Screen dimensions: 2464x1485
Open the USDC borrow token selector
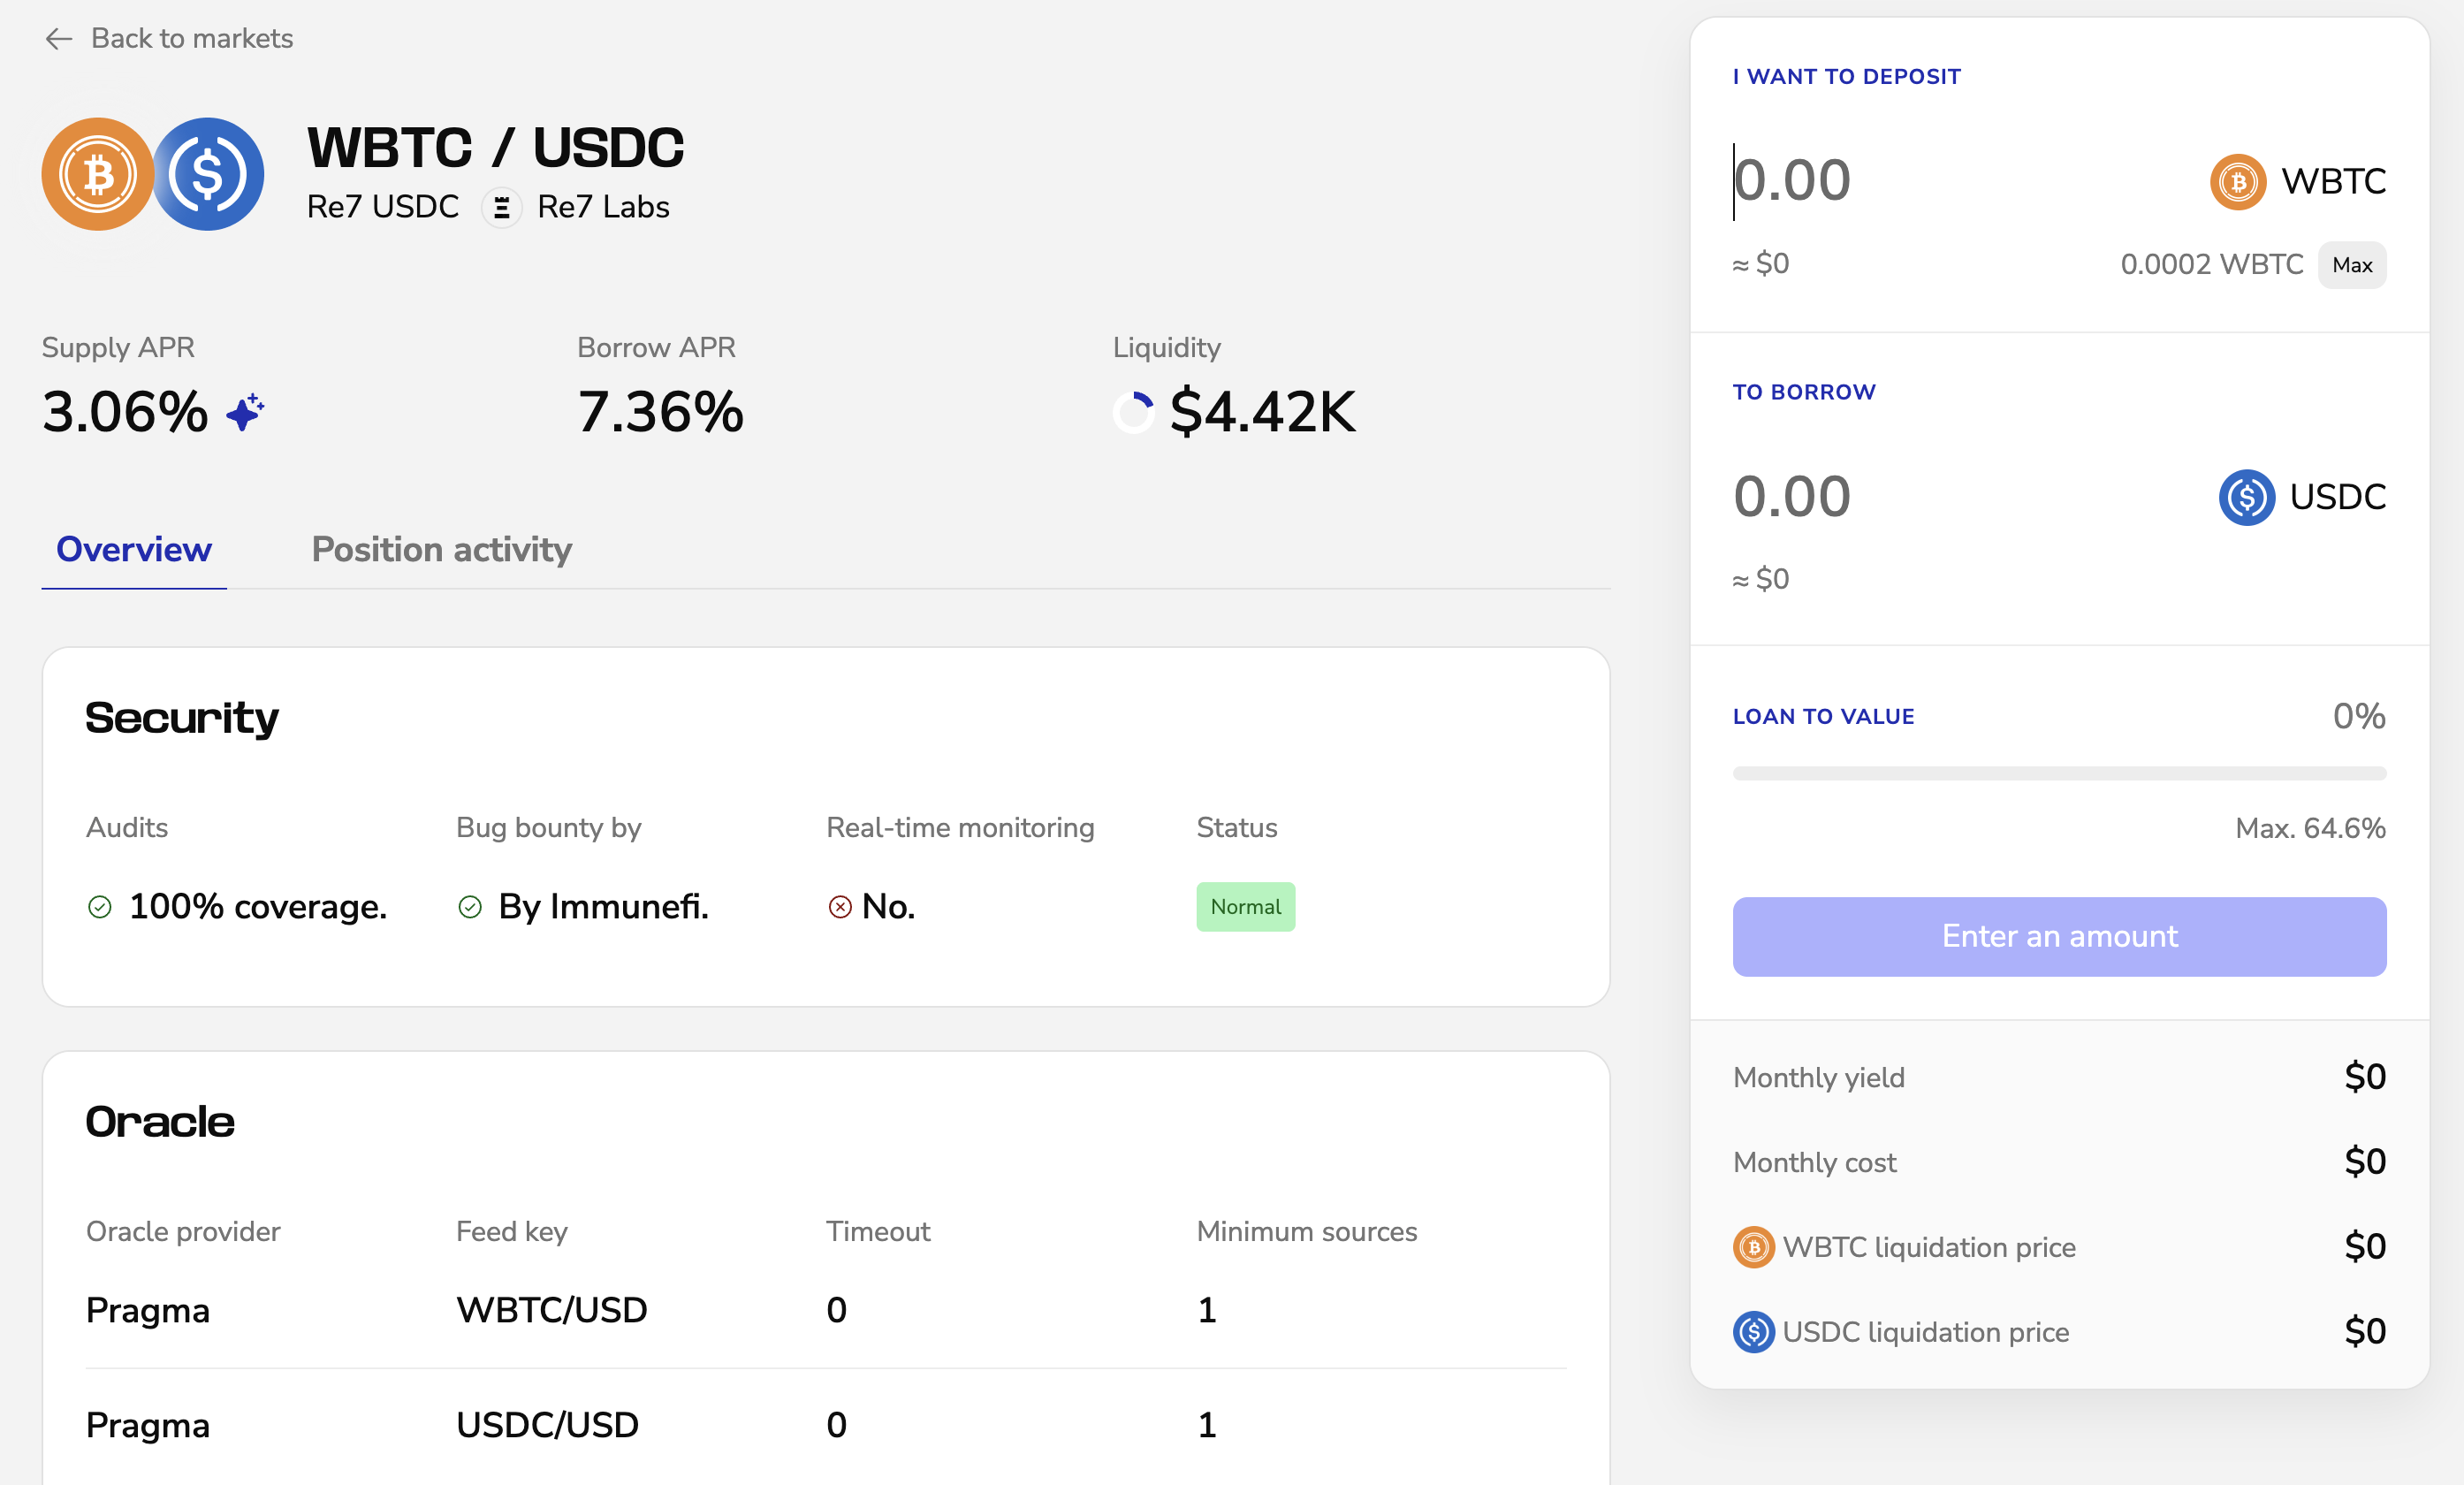point(2302,497)
